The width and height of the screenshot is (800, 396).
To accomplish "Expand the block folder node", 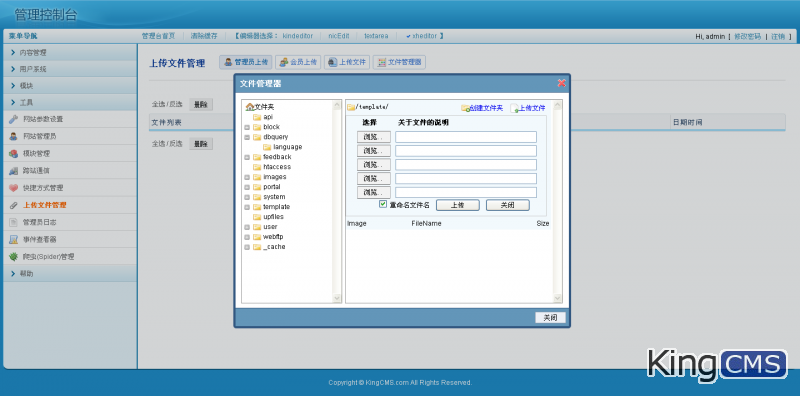I will point(247,127).
